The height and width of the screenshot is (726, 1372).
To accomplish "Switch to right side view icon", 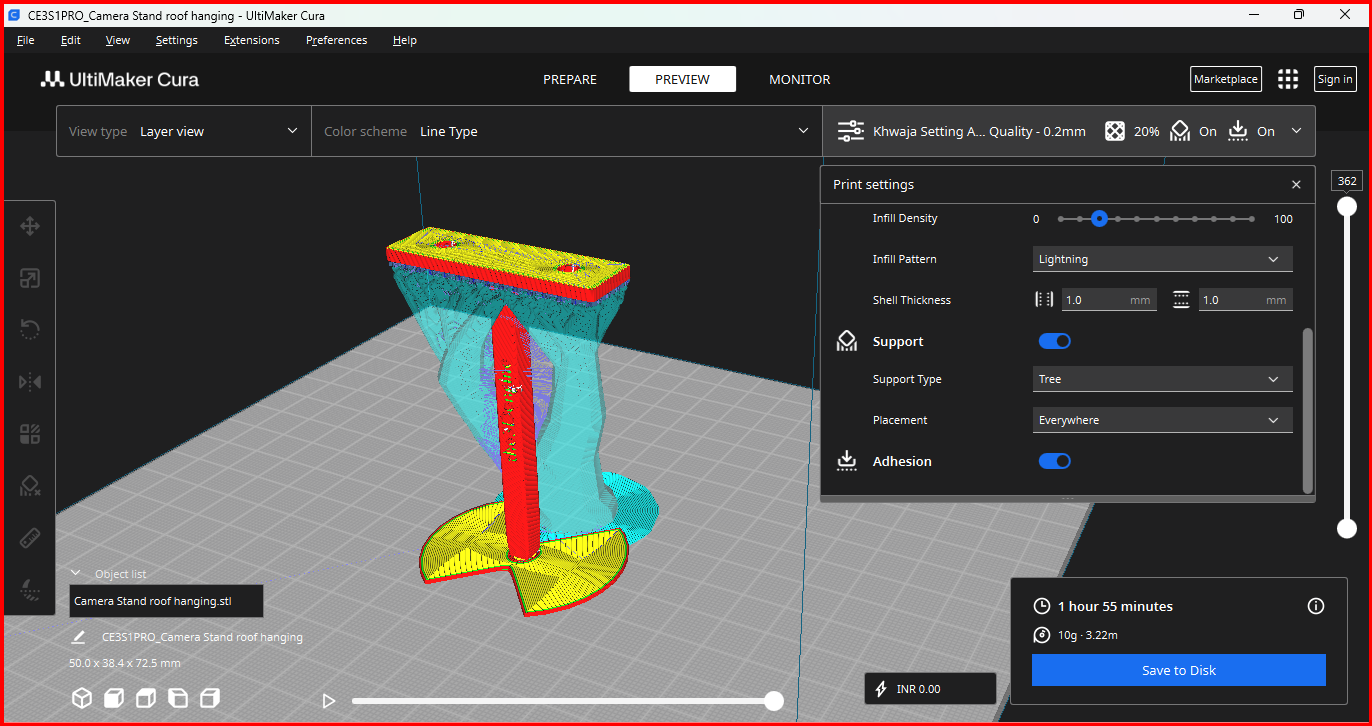I will (x=210, y=698).
